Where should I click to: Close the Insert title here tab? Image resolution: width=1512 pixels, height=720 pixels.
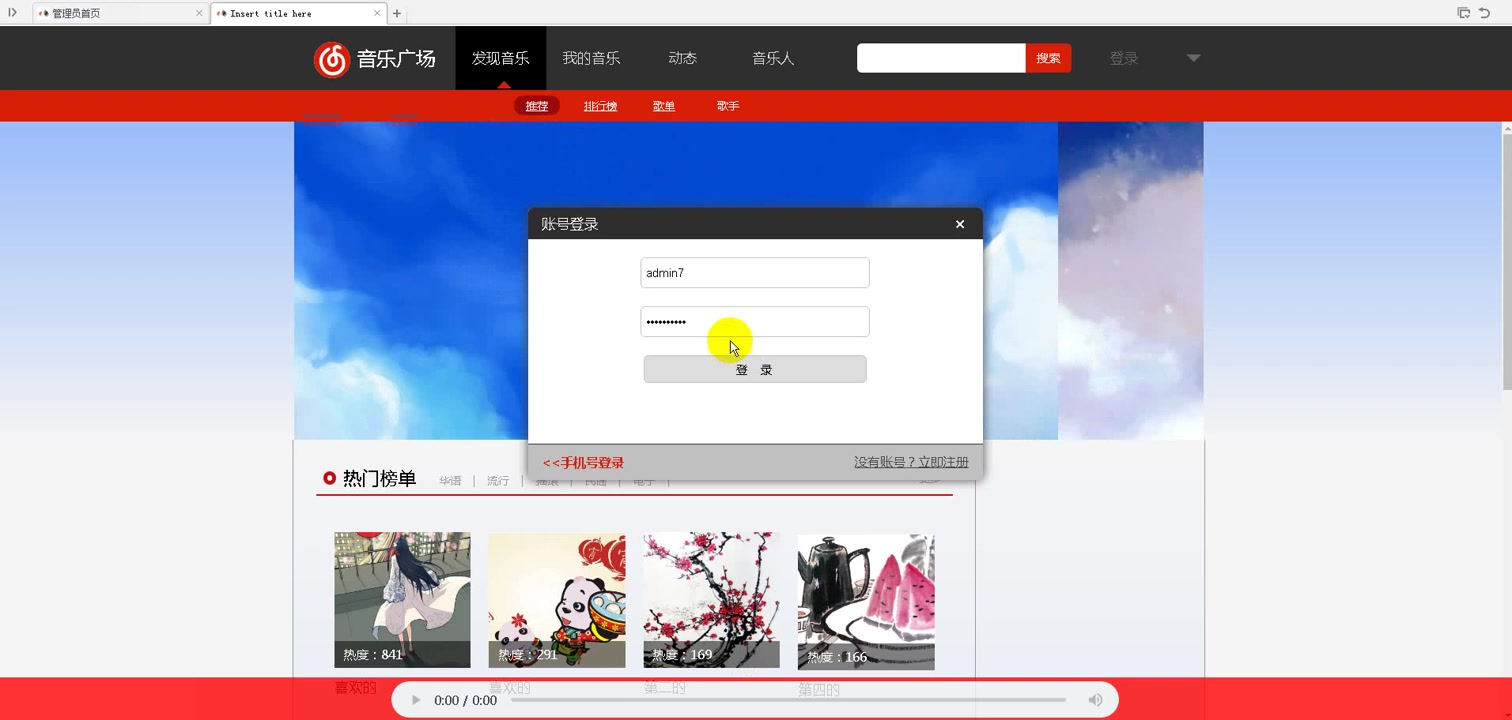tap(377, 14)
